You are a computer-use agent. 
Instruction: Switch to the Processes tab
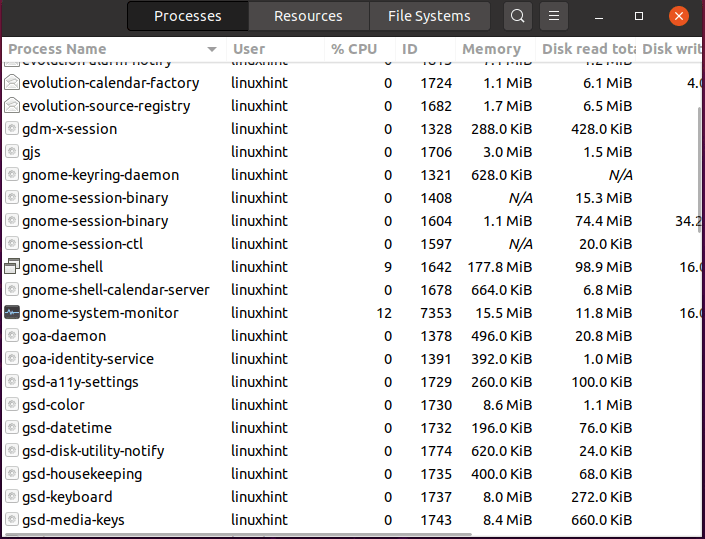point(188,16)
